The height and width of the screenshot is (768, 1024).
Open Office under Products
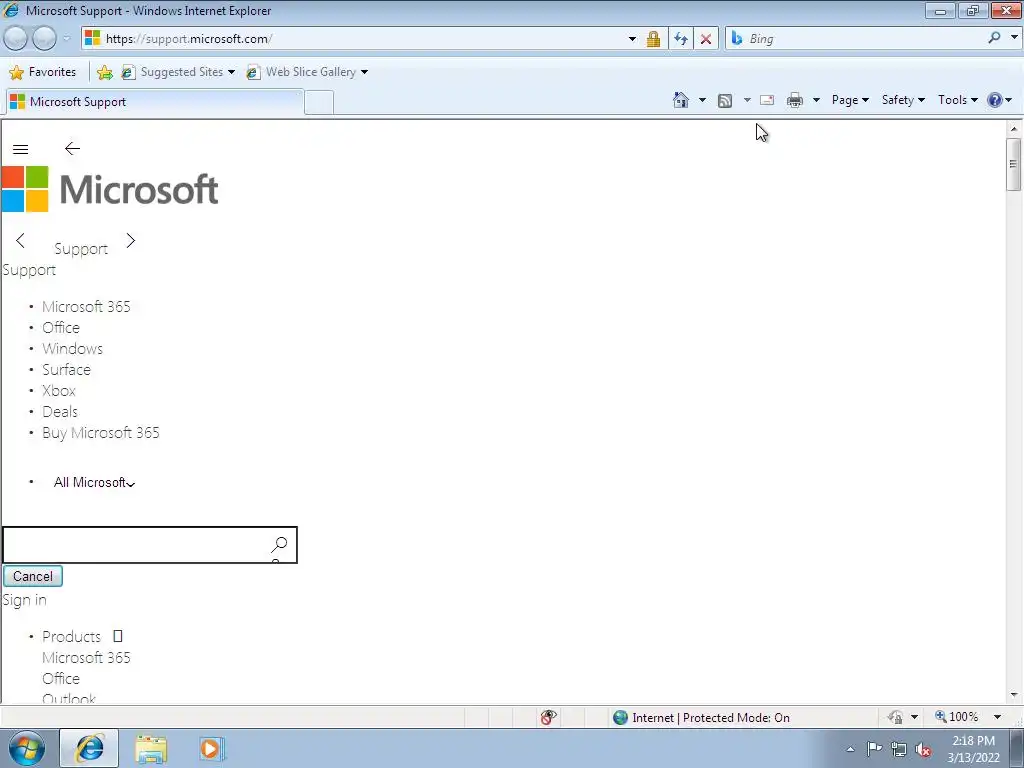[61, 679]
